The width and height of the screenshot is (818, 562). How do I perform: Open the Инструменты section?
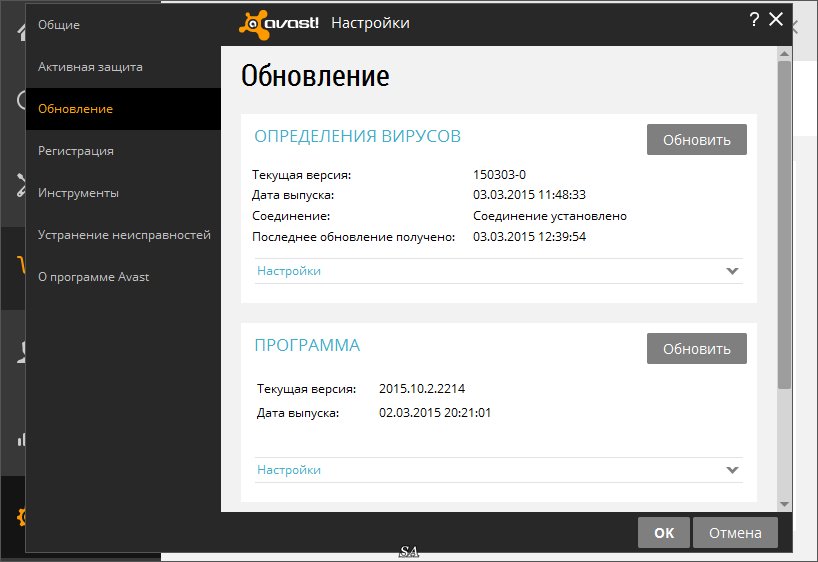pos(78,193)
